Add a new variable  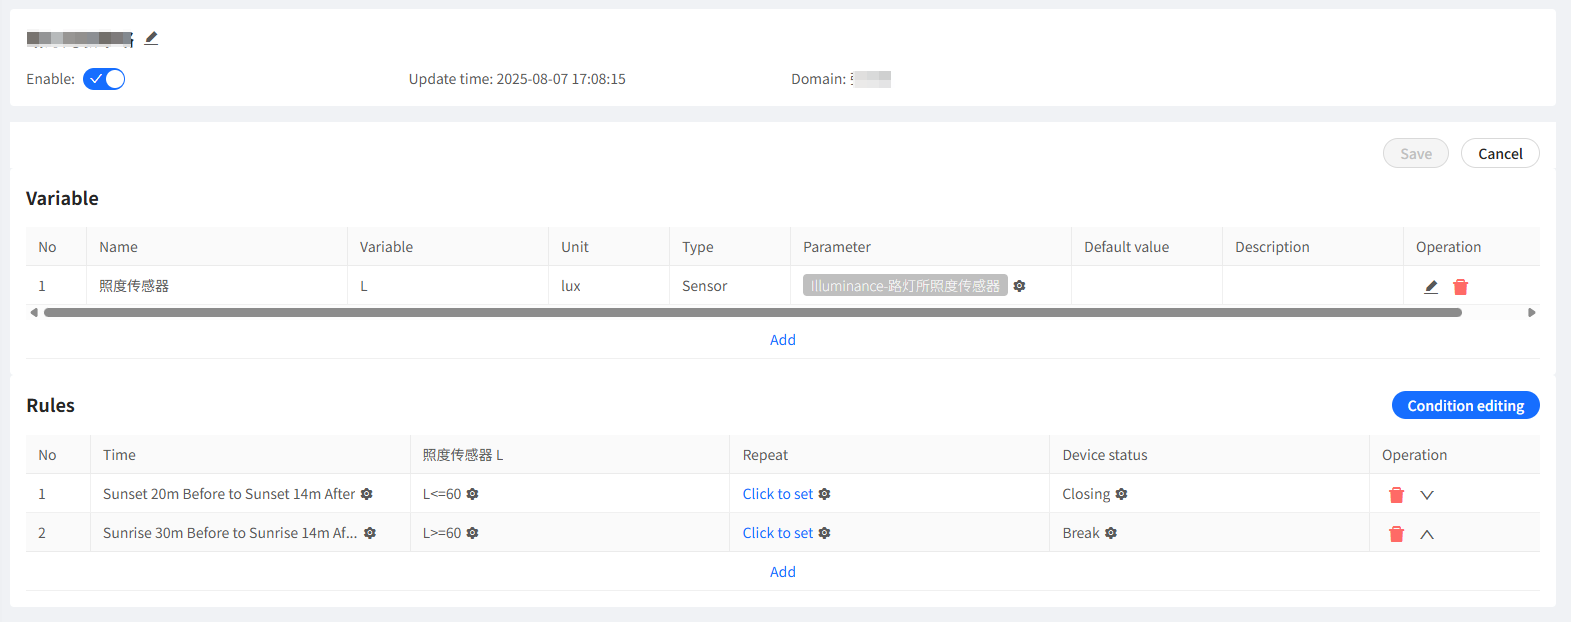[x=783, y=340]
